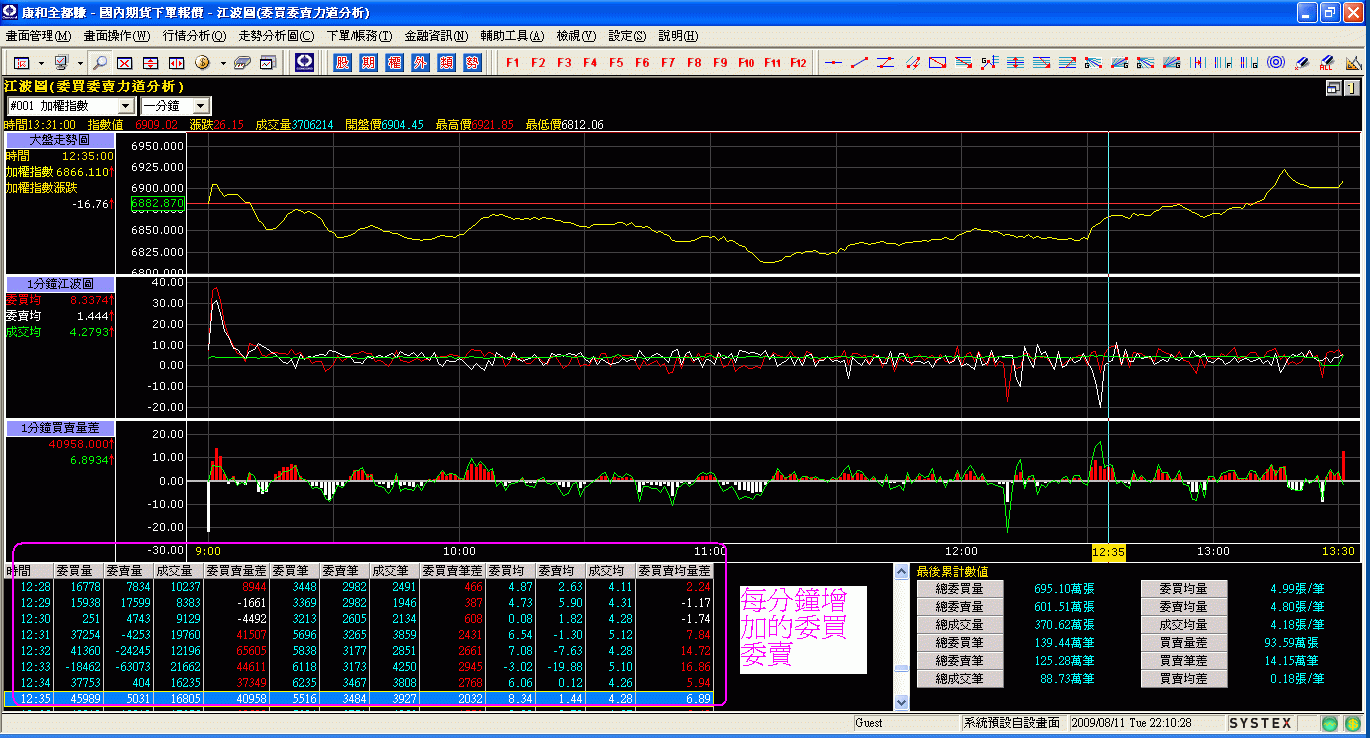Click the F5 shortcut button
This screenshot has width=1370, height=738.
coord(616,63)
